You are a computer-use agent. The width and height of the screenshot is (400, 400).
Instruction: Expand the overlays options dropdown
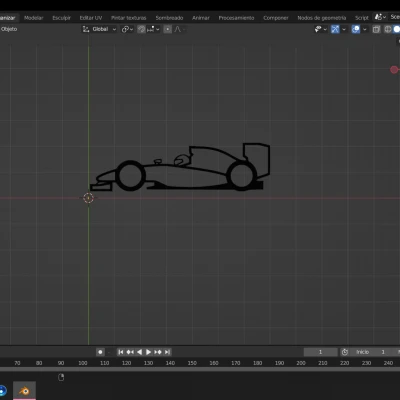365,29
